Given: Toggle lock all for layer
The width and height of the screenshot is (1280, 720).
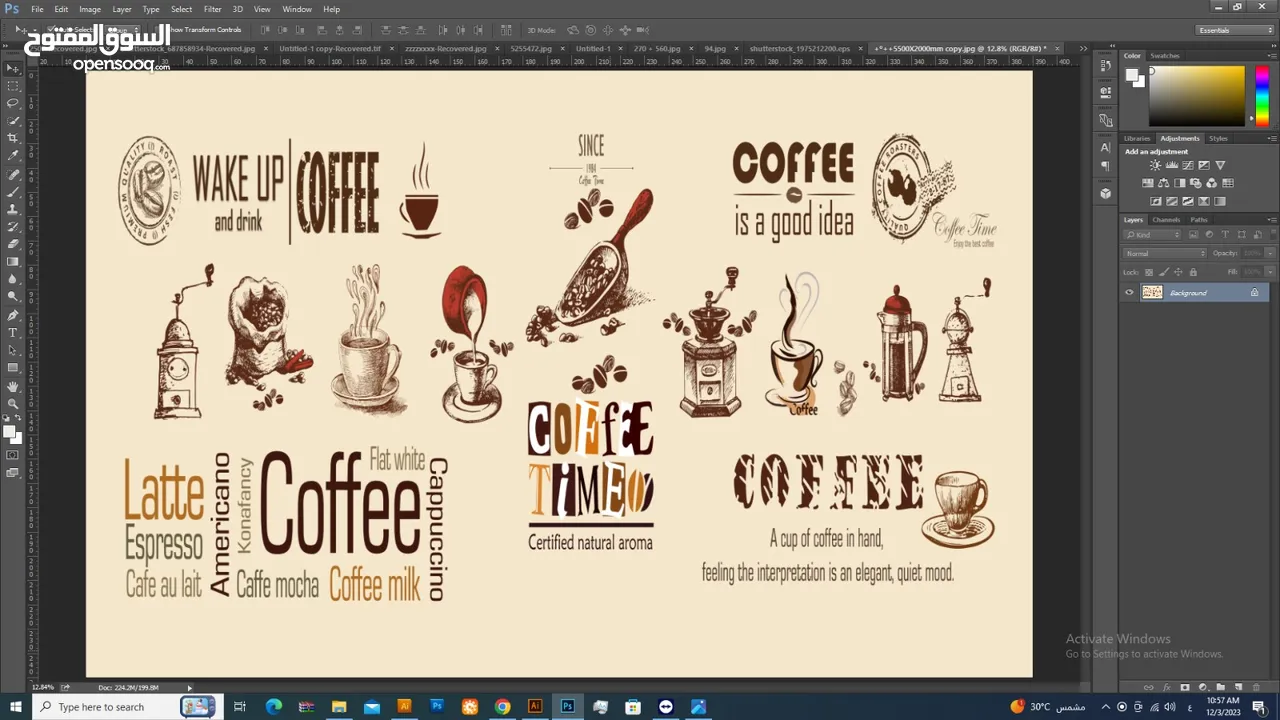Looking at the screenshot, I should click(x=1193, y=272).
